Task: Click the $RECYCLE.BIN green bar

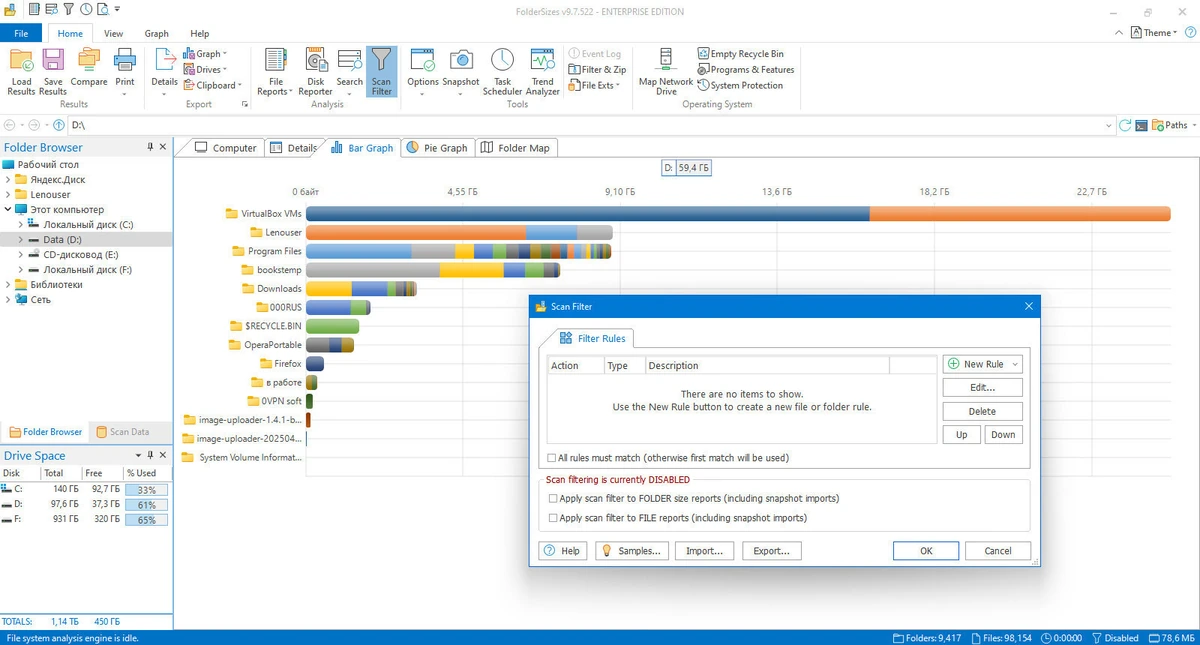Action: (x=332, y=326)
